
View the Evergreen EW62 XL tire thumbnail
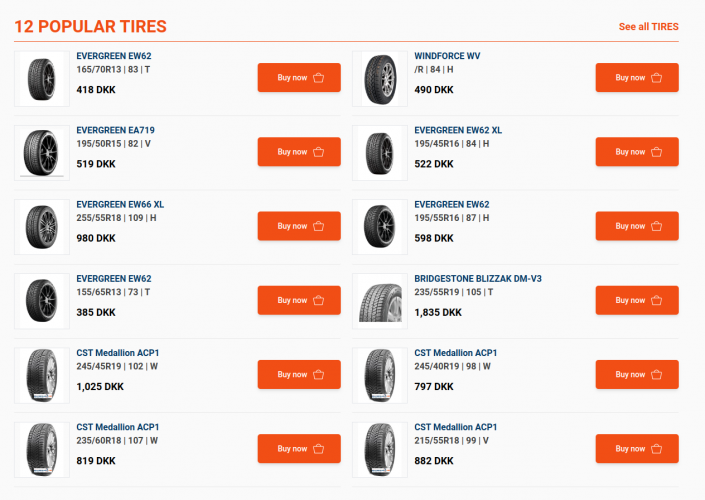coord(380,153)
